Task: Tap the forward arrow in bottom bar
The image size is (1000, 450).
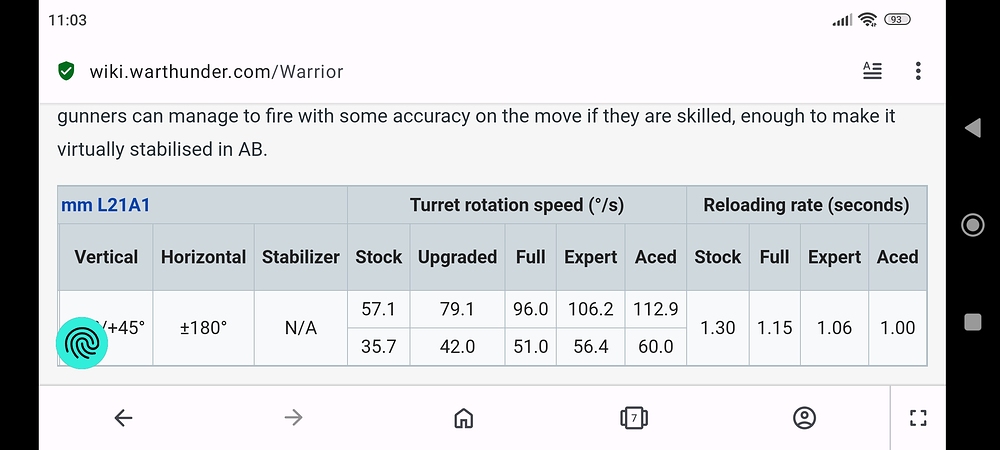Action: (293, 418)
